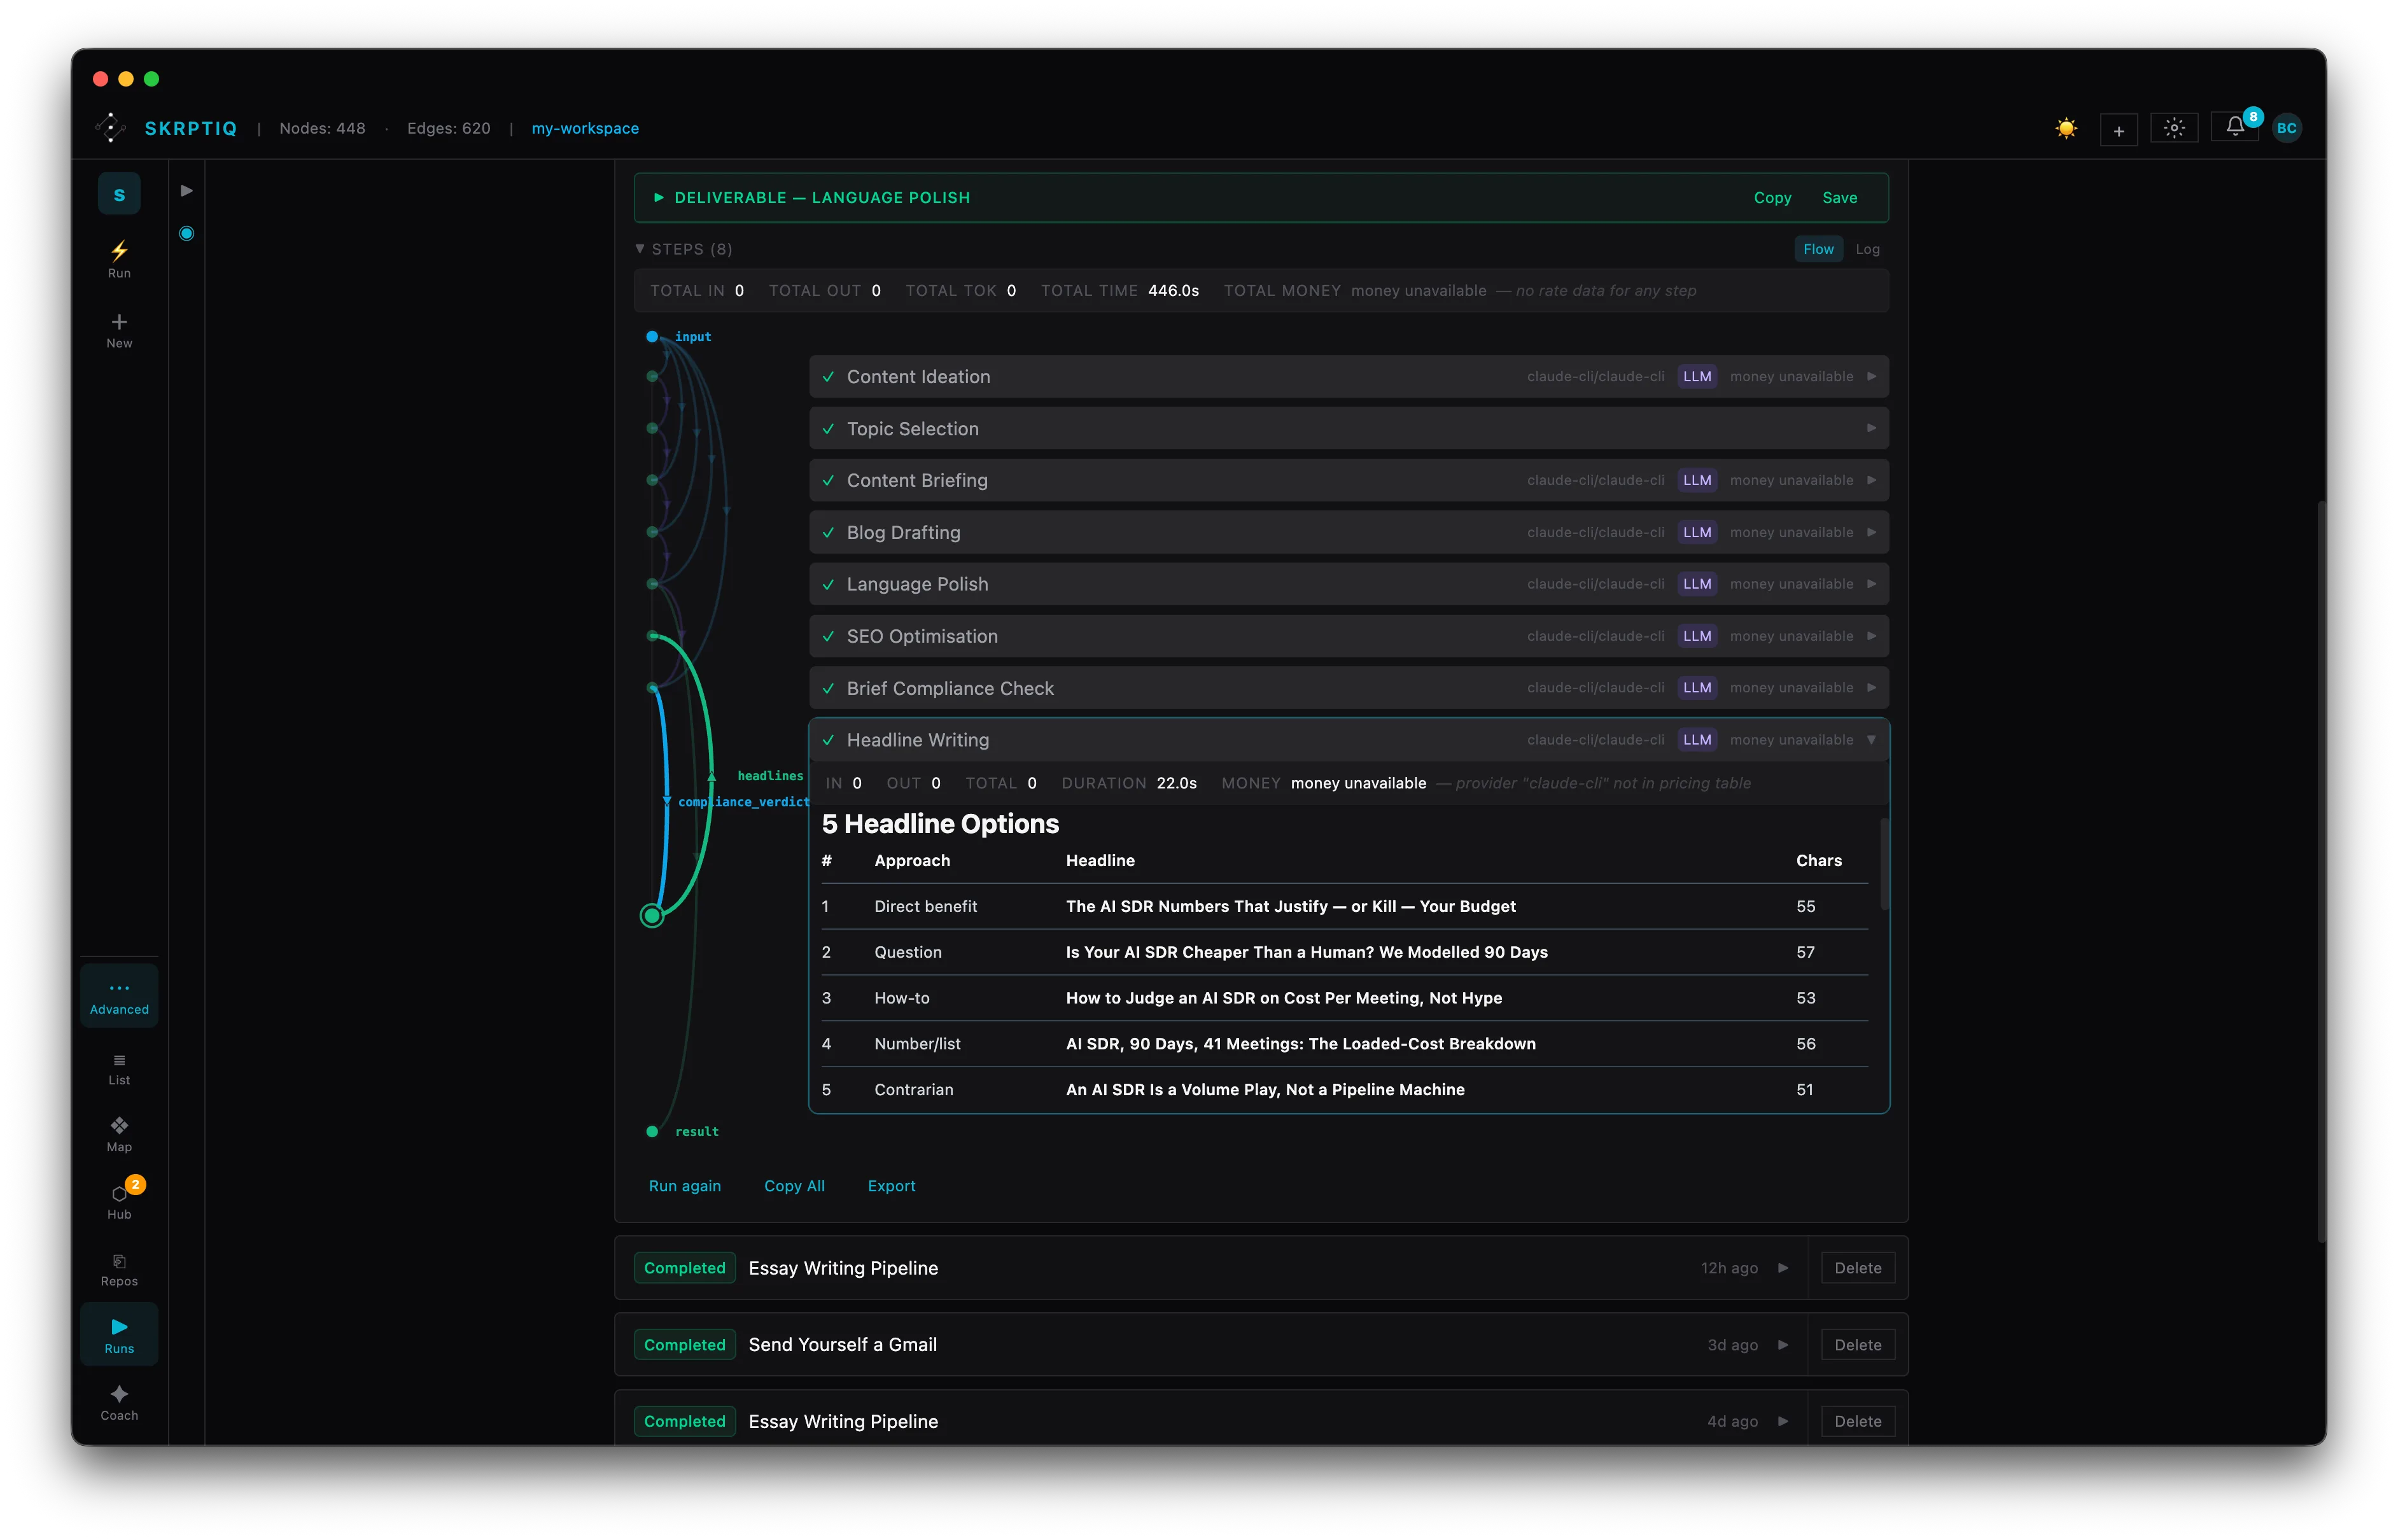Select headline "How to Judge an AI SDR"
This screenshot has width=2398, height=1540.
click(1284, 998)
